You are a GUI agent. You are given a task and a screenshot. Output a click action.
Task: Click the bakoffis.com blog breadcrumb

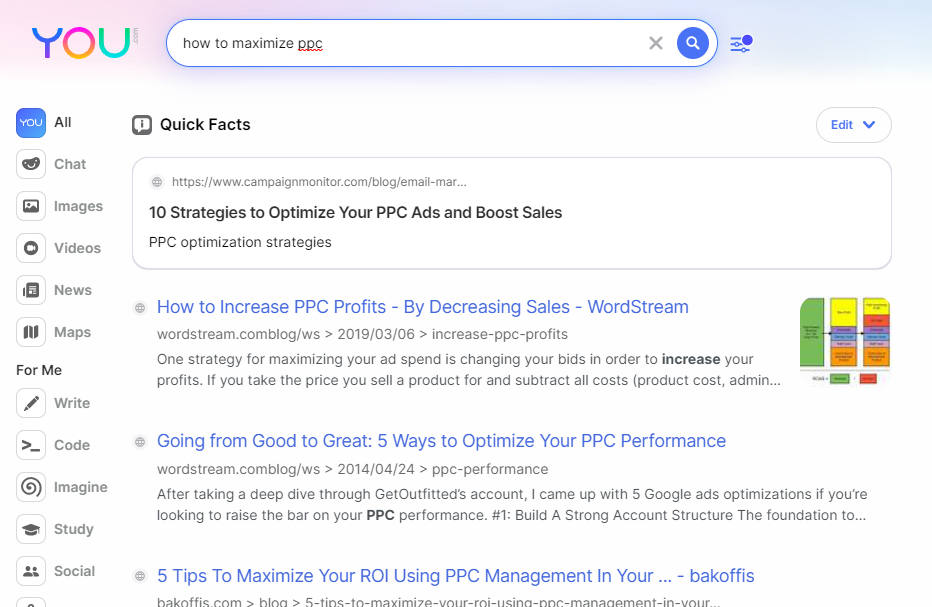pos(439,601)
